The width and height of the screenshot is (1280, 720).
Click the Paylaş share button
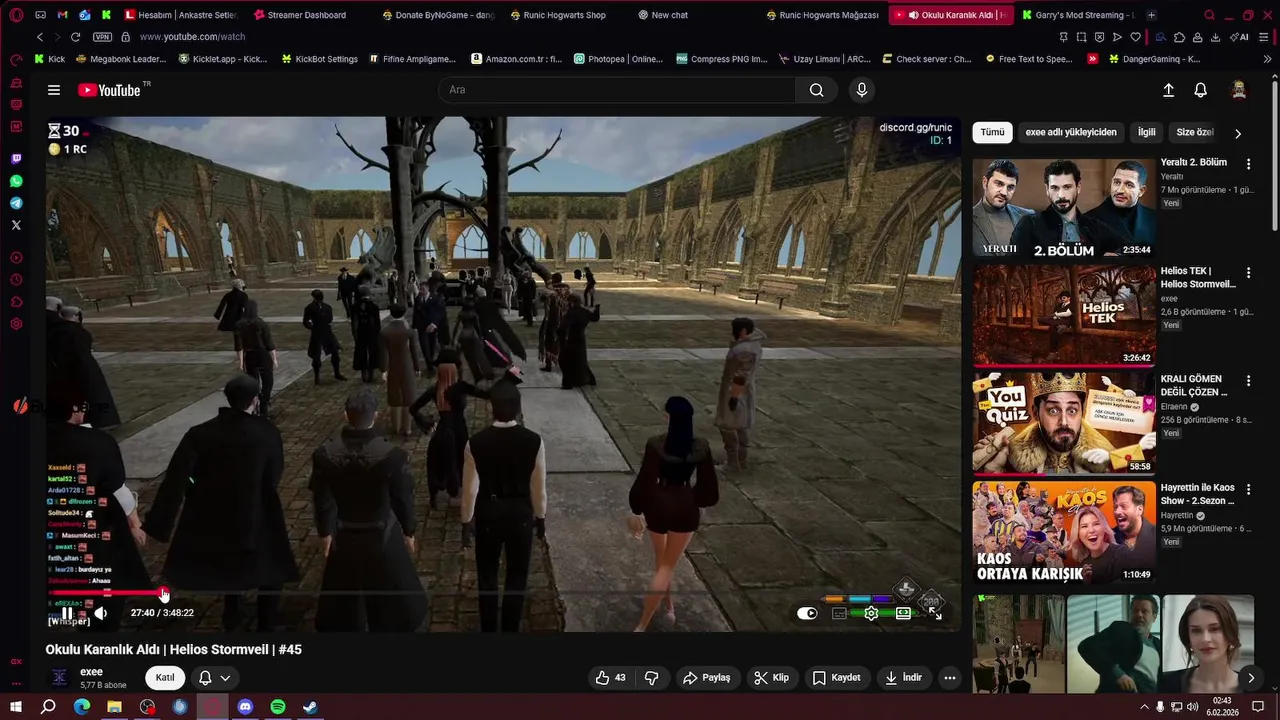click(x=706, y=678)
